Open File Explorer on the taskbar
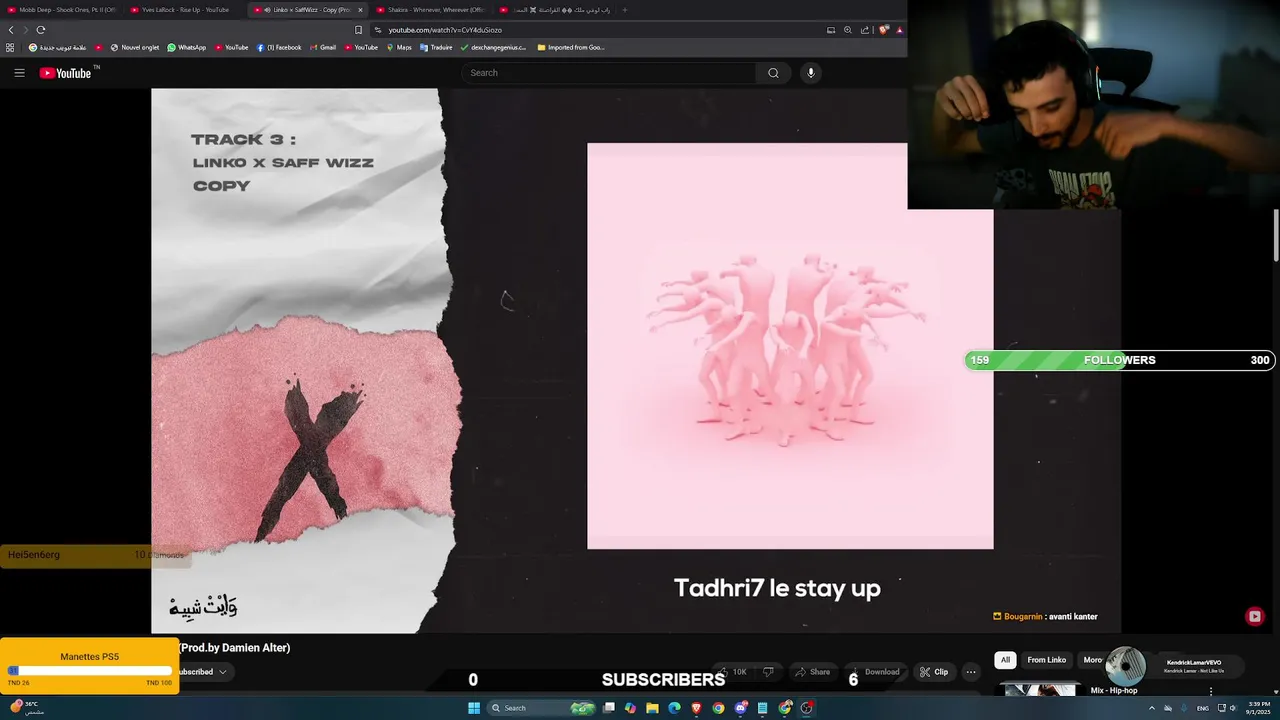 coord(652,708)
